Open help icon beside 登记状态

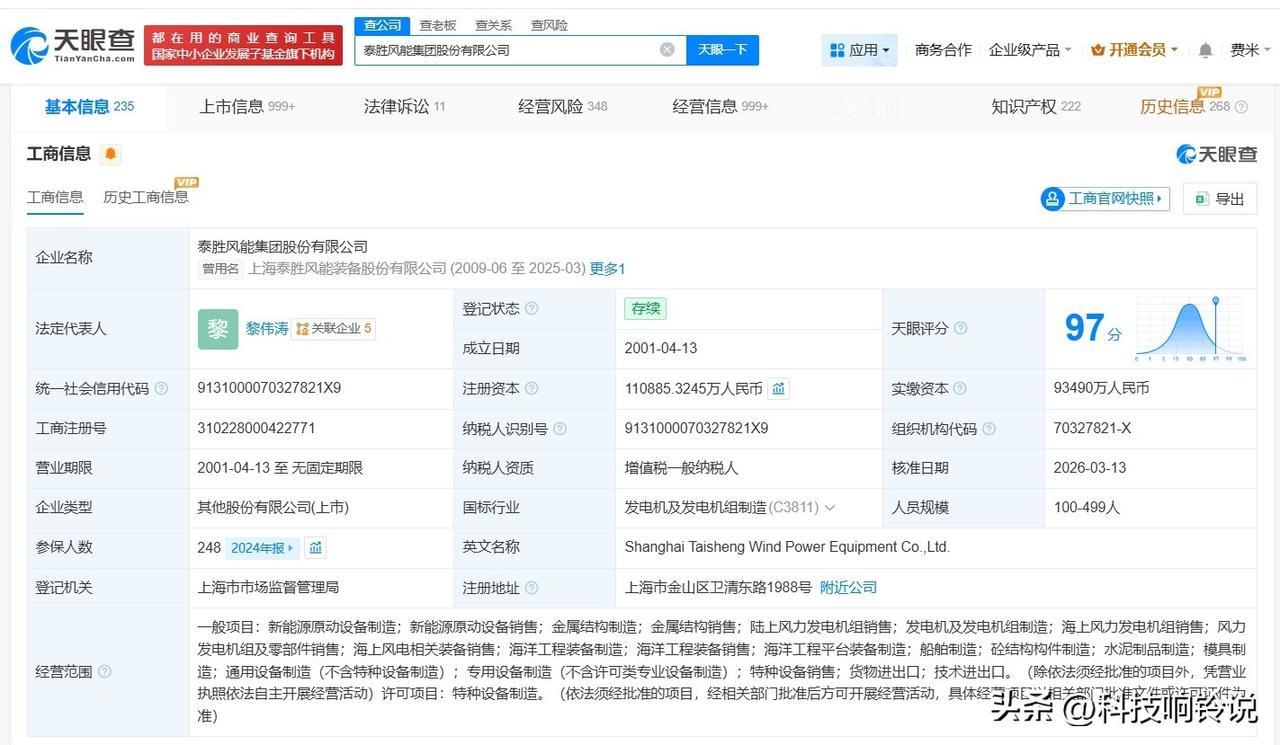click(531, 309)
